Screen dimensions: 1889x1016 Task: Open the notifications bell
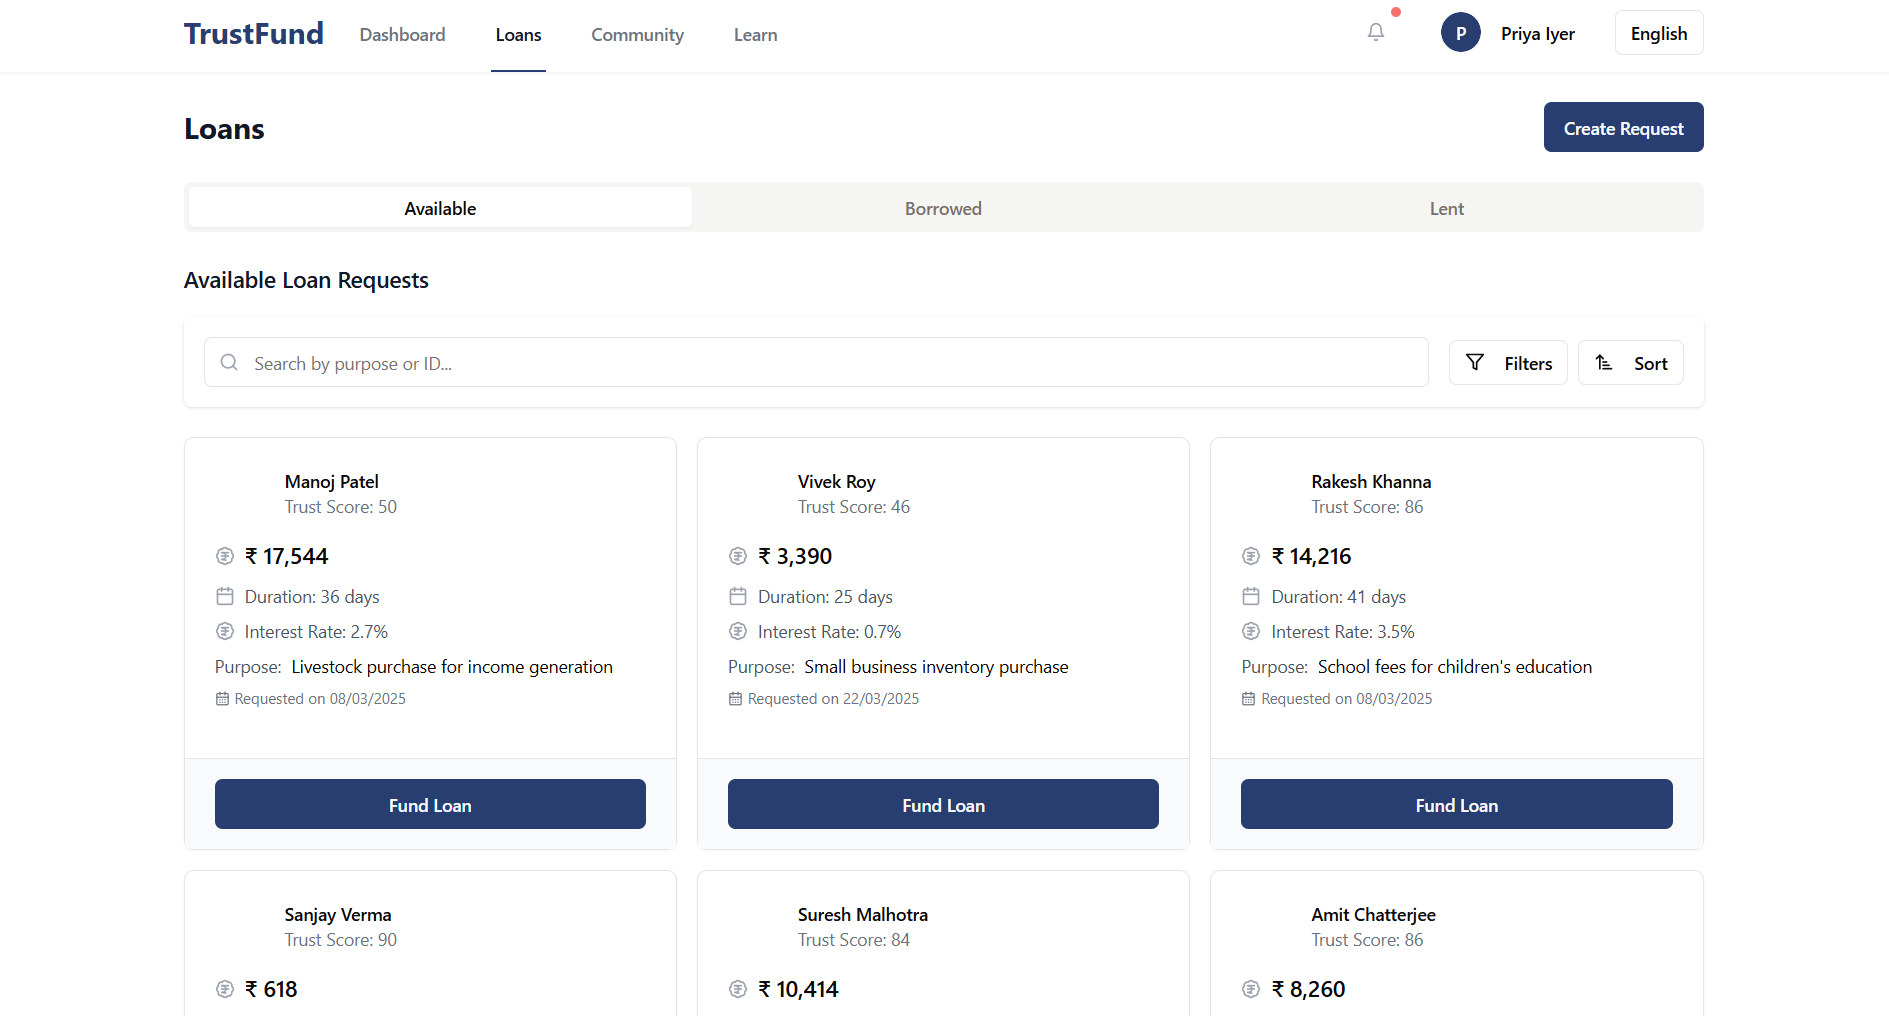pyautogui.click(x=1376, y=33)
